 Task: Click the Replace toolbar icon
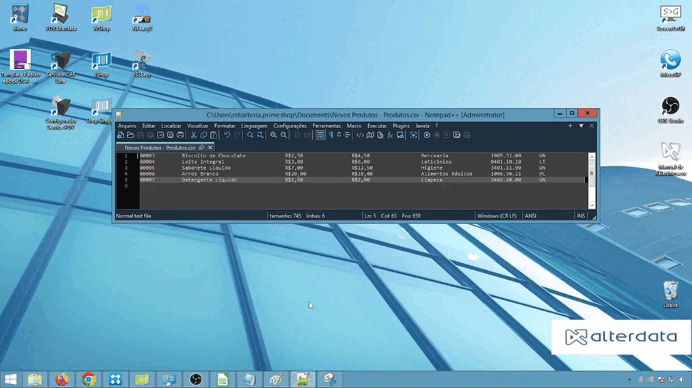pos(260,135)
